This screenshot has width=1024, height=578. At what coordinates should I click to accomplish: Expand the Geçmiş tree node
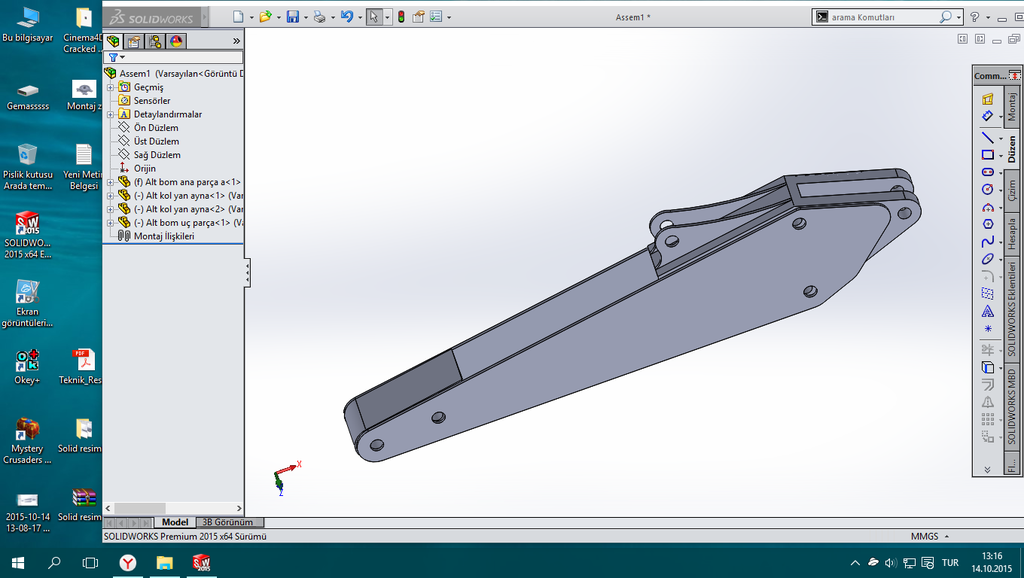pyautogui.click(x=111, y=87)
